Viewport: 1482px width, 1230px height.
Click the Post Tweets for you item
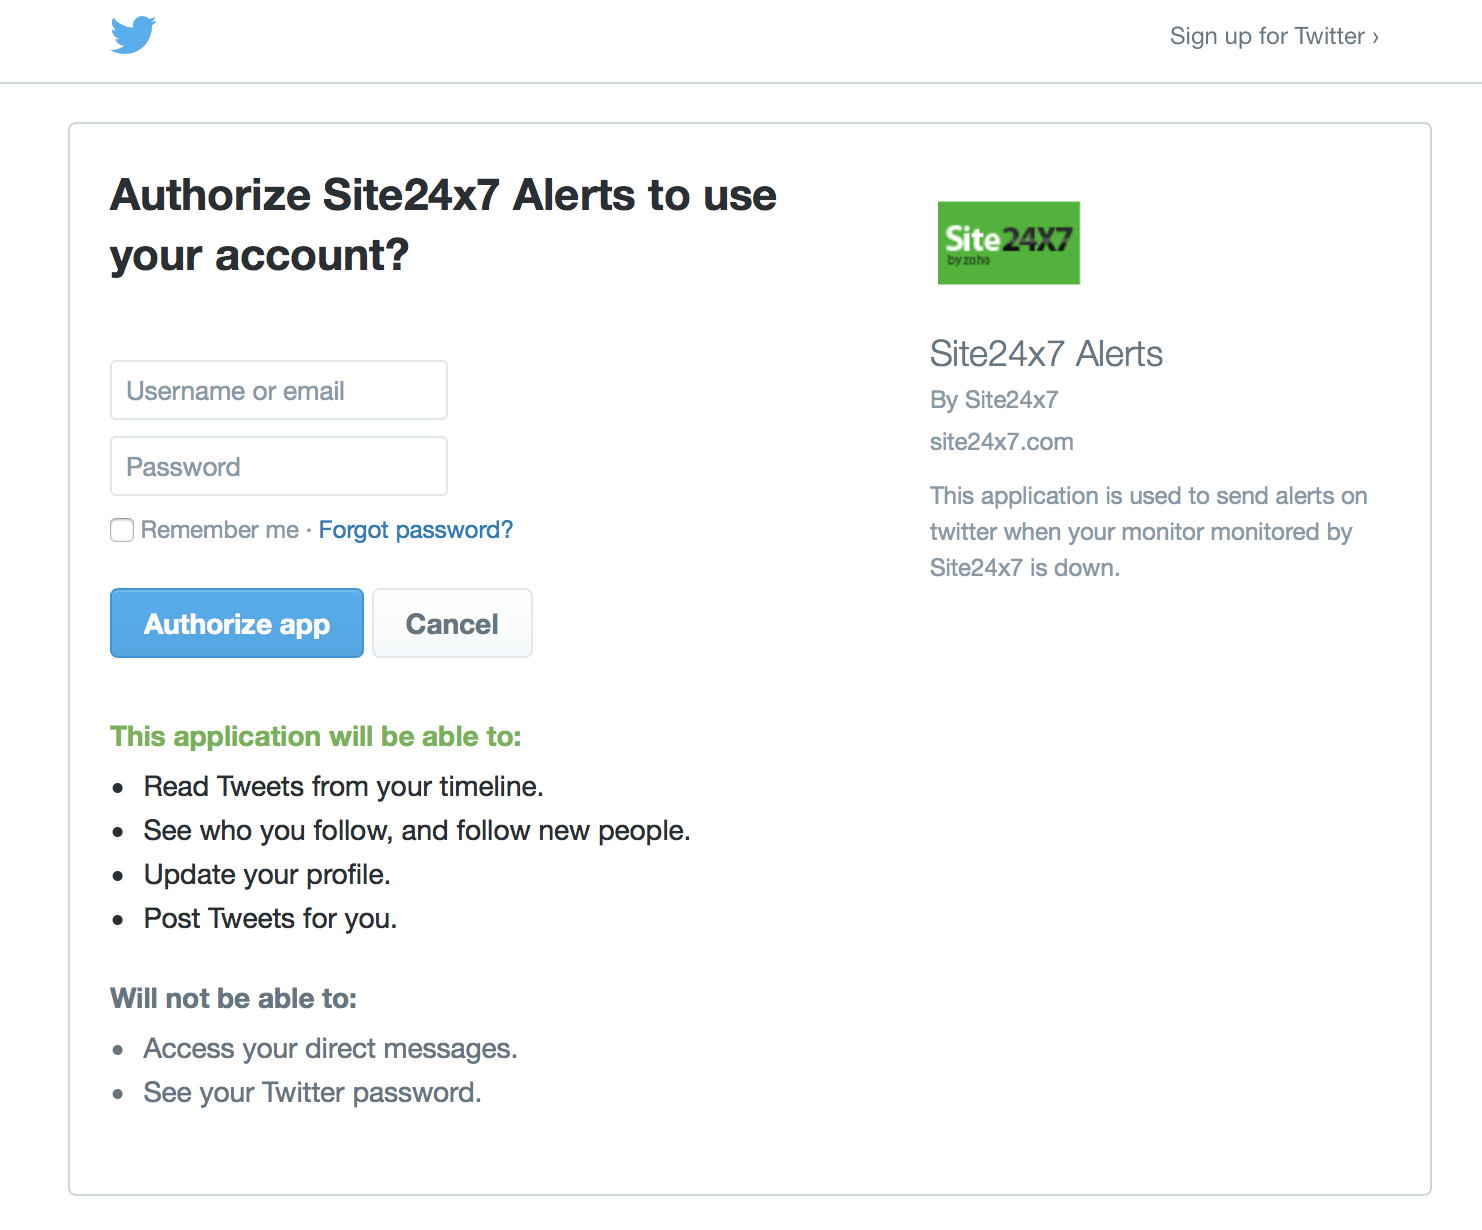270,919
